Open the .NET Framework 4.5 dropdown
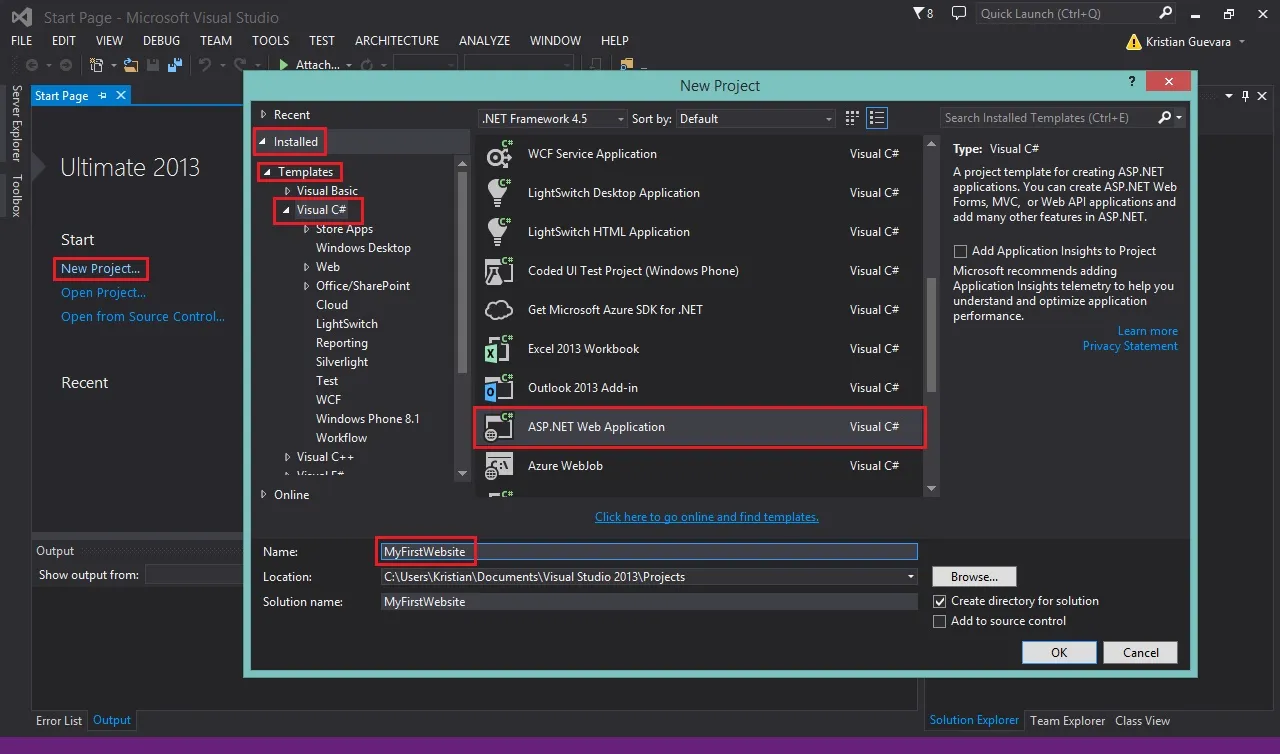 point(553,118)
